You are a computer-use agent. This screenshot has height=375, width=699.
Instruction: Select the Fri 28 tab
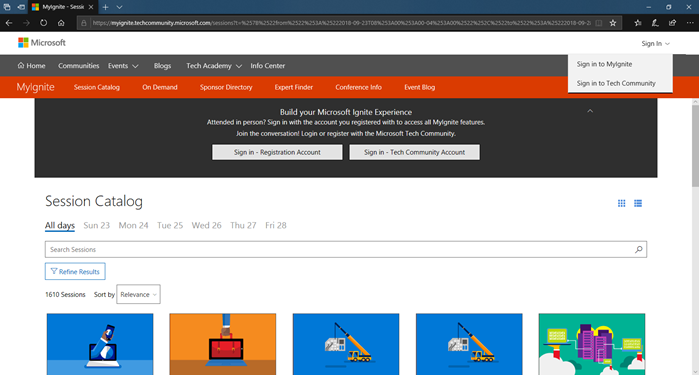click(275, 226)
